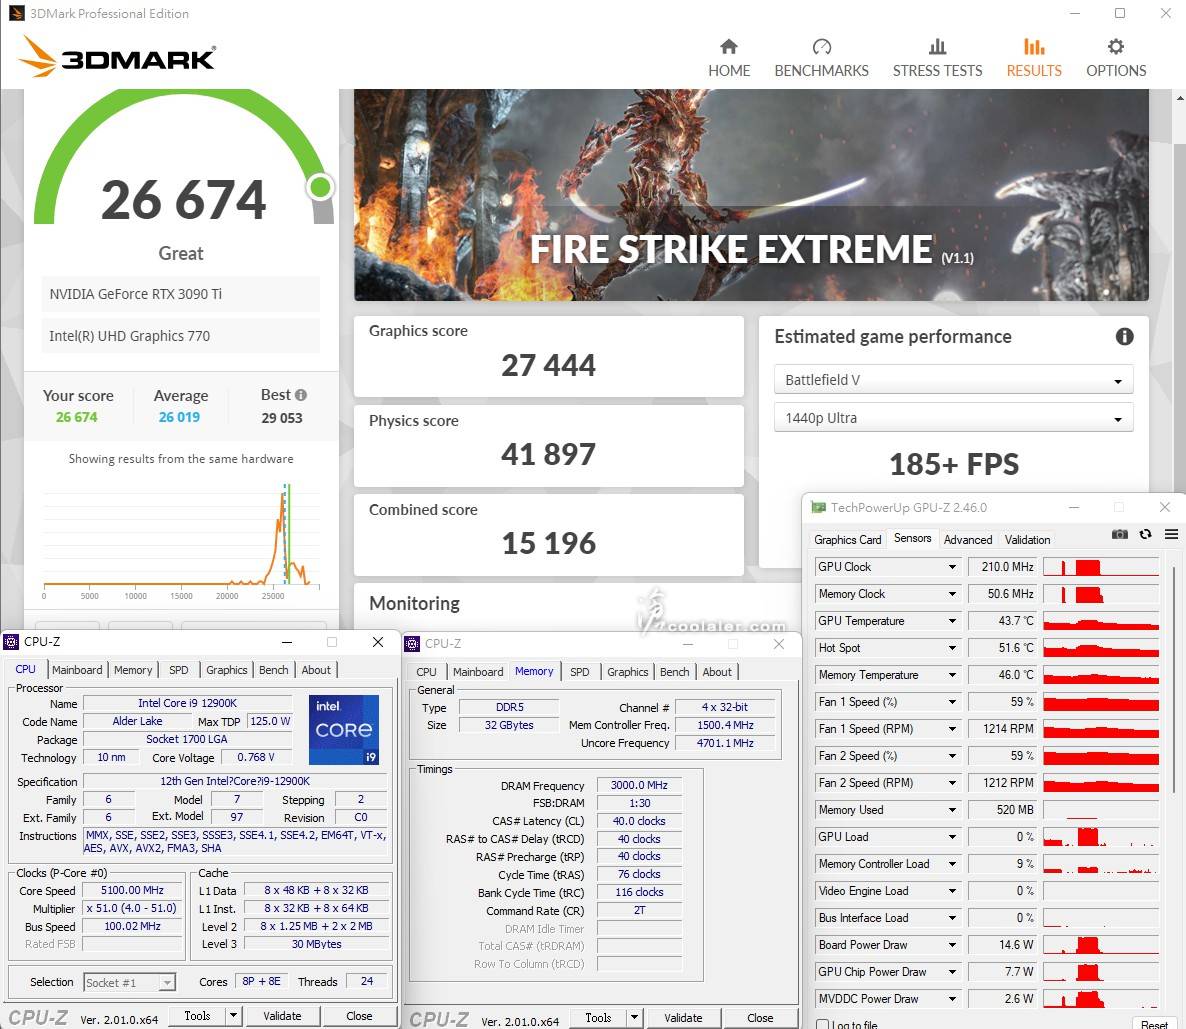This screenshot has width=1186, height=1029.
Task: Refresh GPU-Z sensors
Action: [1145, 534]
